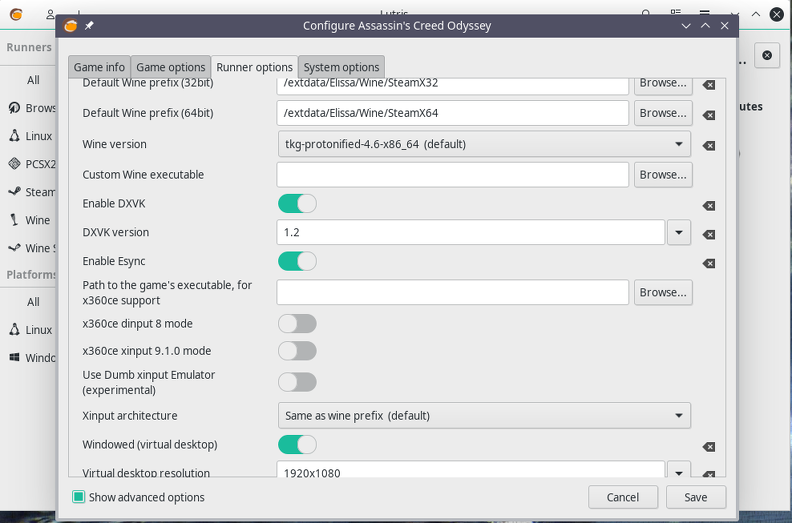Viewport: 792px width, 523px height.
Task: Reset the Enable DXVK setting
Action: click(x=709, y=206)
